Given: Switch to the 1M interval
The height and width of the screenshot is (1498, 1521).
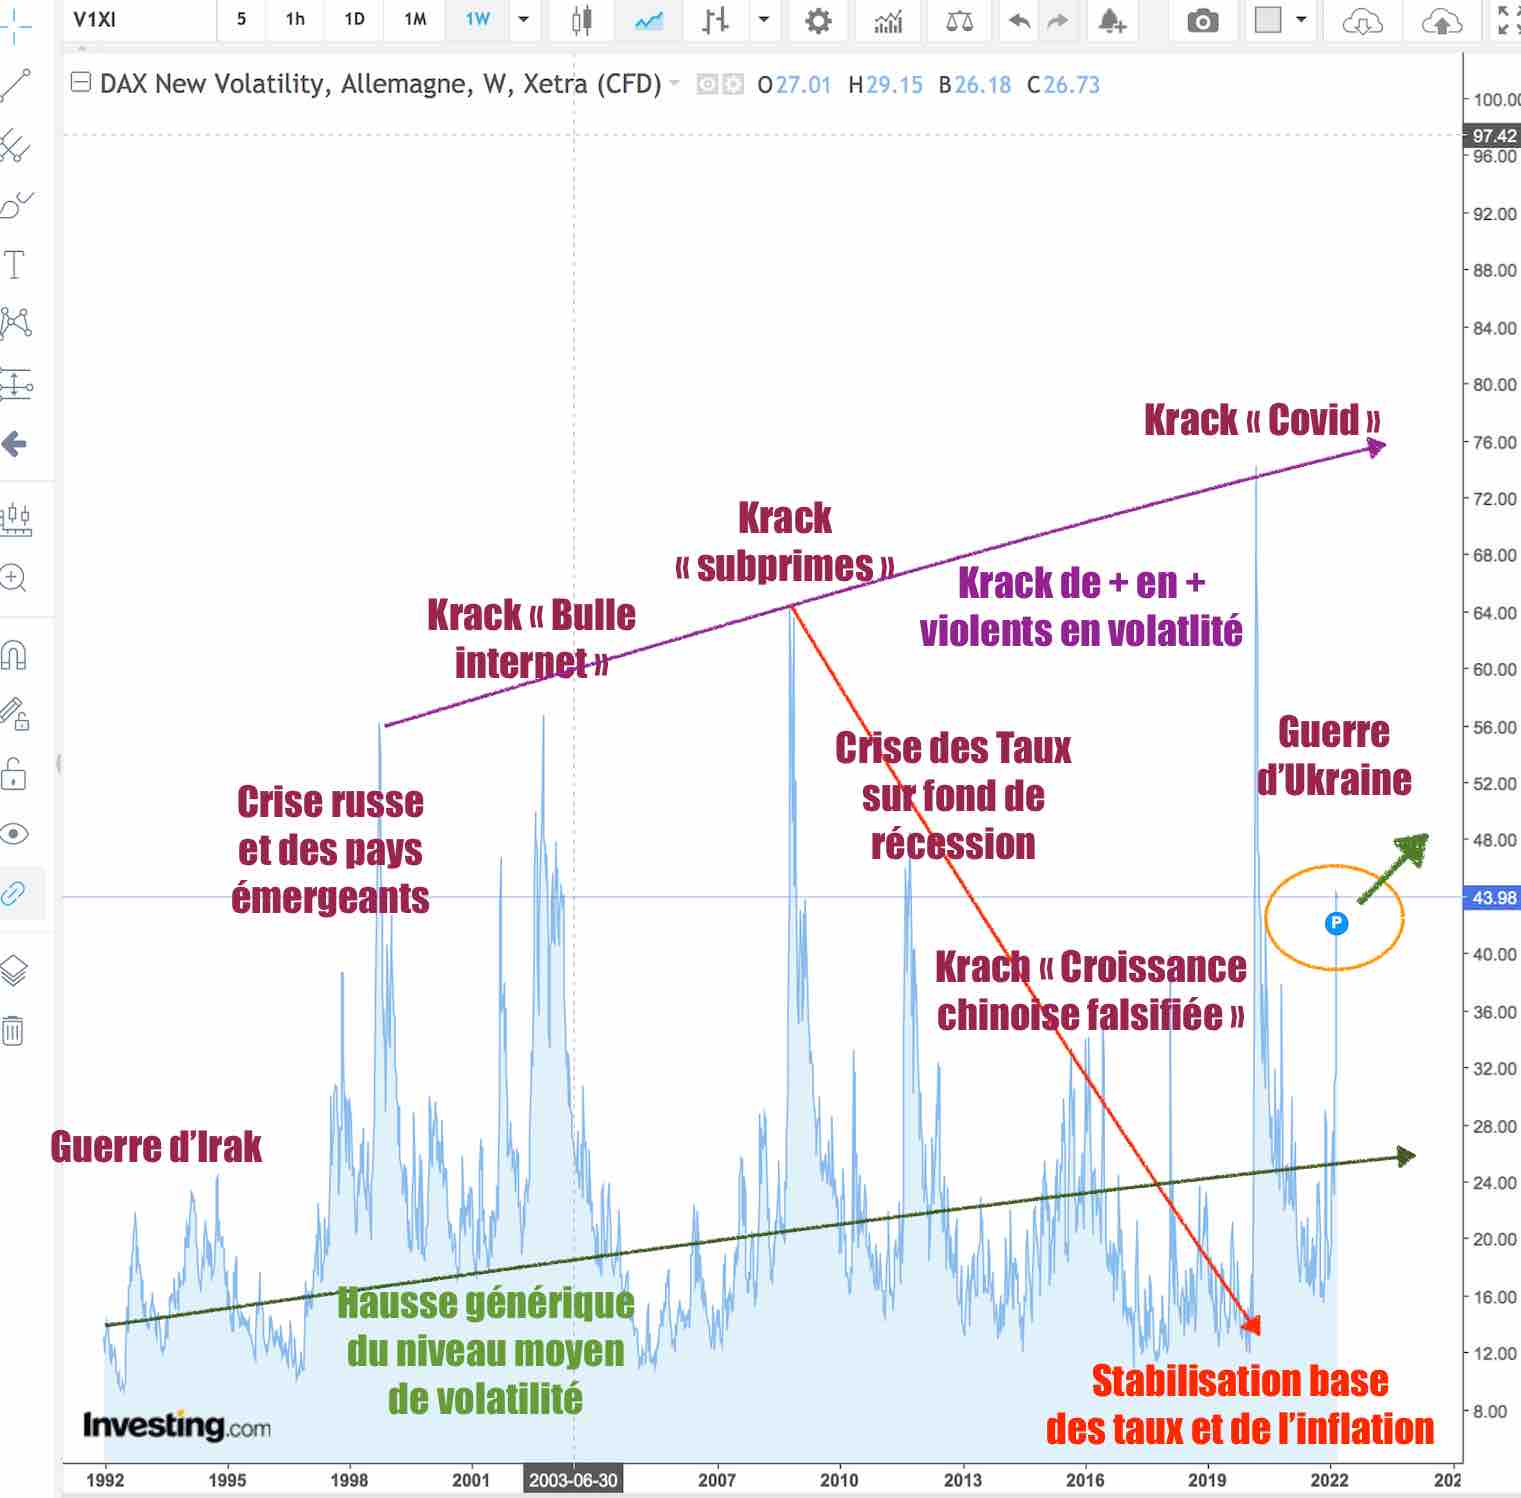Looking at the screenshot, I should pos(415,20).
